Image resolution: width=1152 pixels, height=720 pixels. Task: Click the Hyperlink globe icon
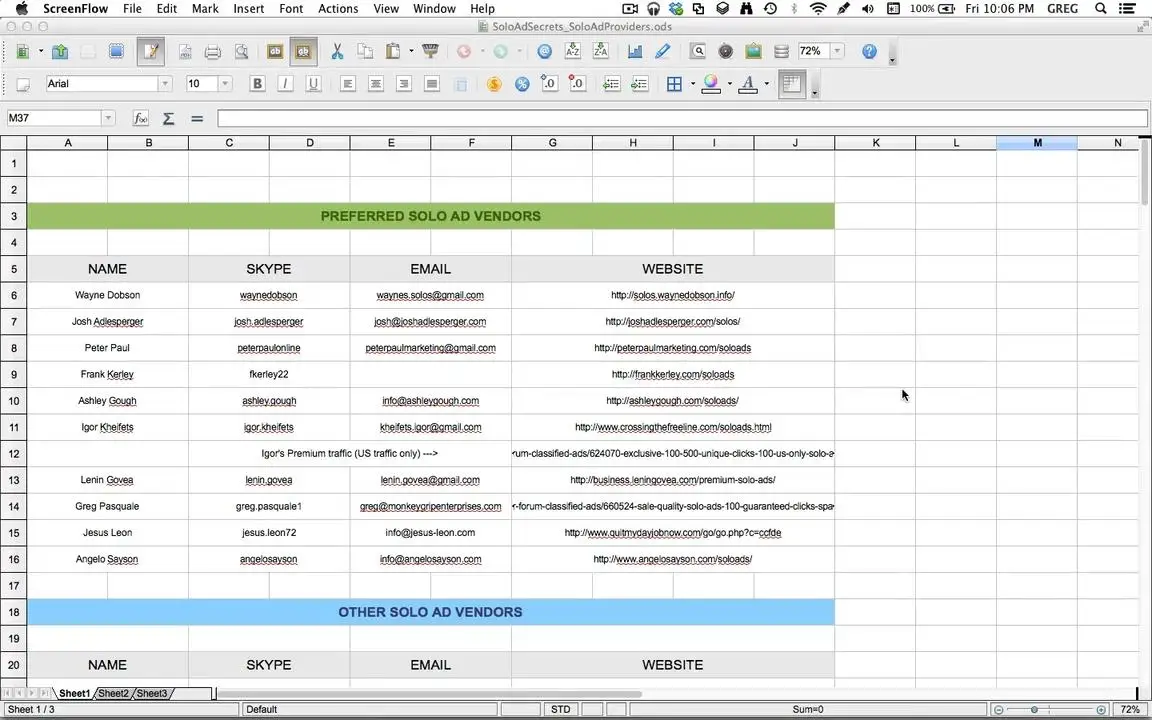(x=544, y=51)
